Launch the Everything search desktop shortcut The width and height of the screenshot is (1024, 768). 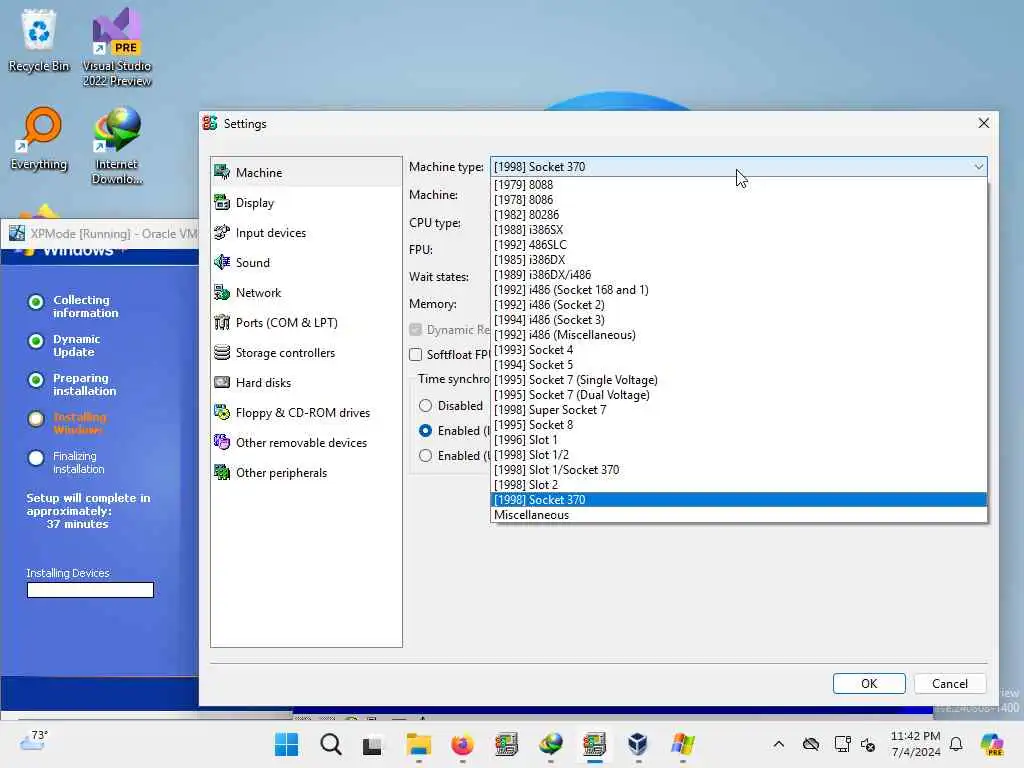click(39, 138)
